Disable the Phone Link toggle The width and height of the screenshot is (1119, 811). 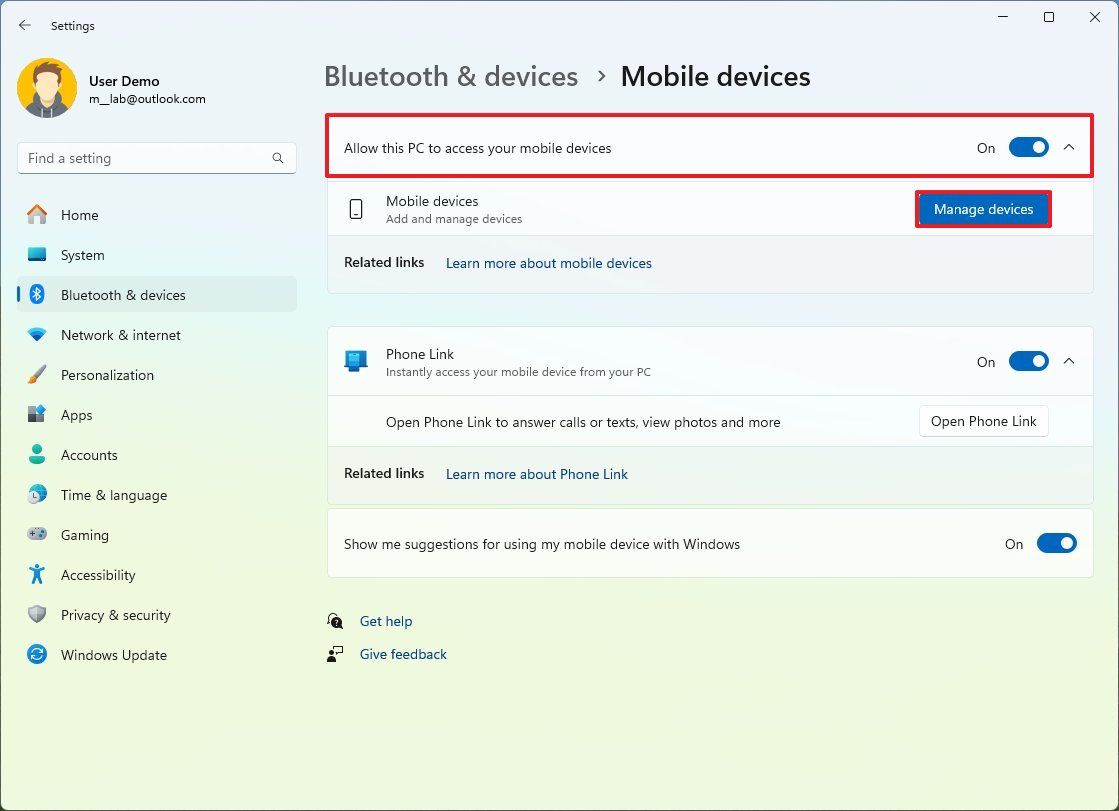click(1028, 361)
